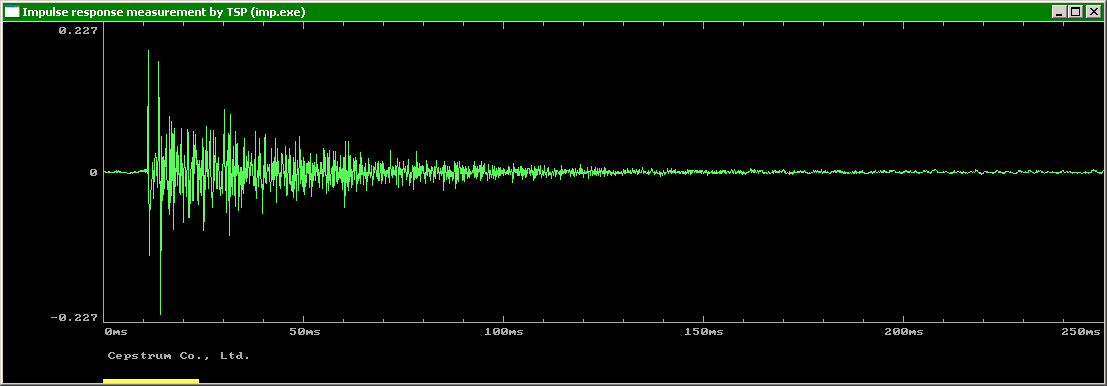Screen dimensions: 1107x386
Task: Click the window system icon in title bar
Action: [x=12, y=11]
